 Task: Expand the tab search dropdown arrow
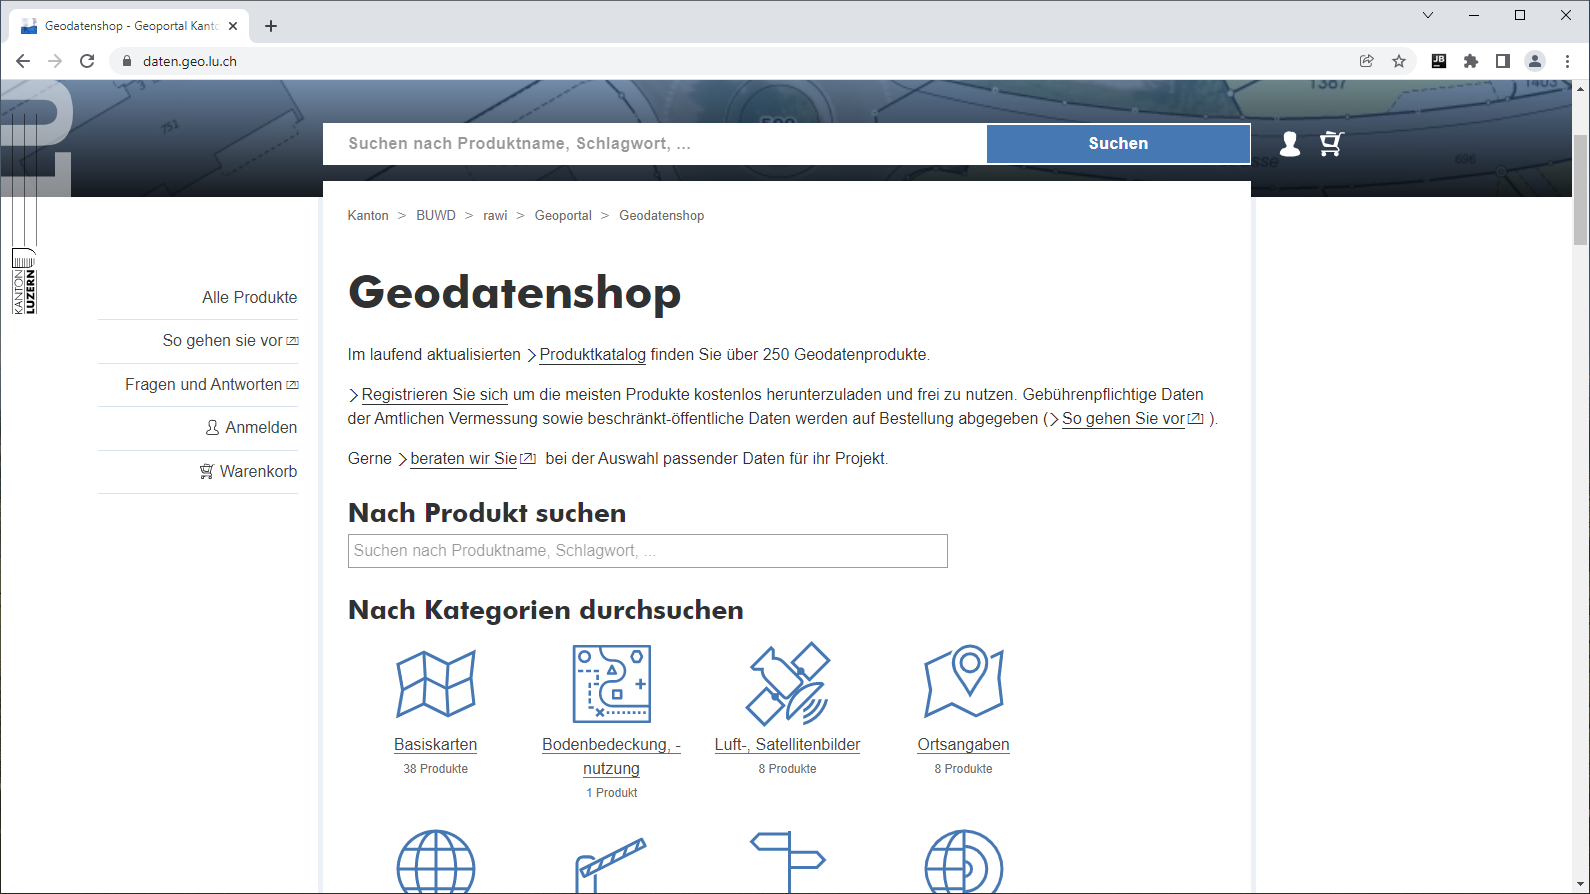[1428, 15]
